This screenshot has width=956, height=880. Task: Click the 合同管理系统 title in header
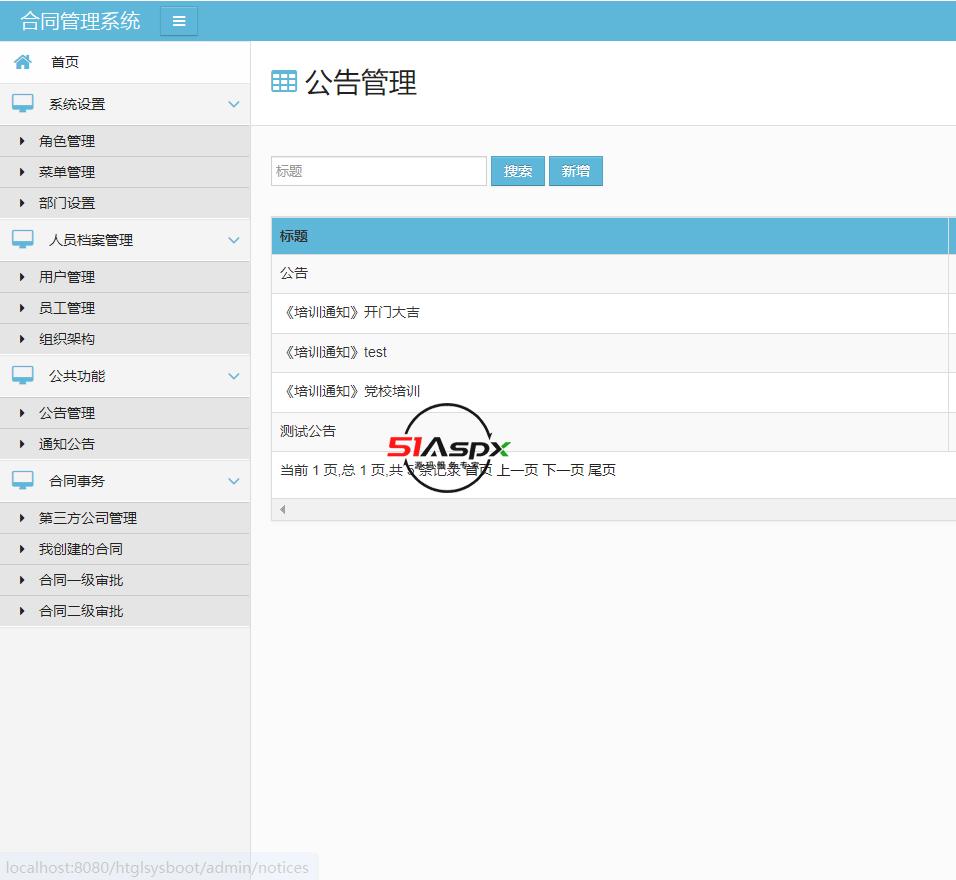coord(80,21)
